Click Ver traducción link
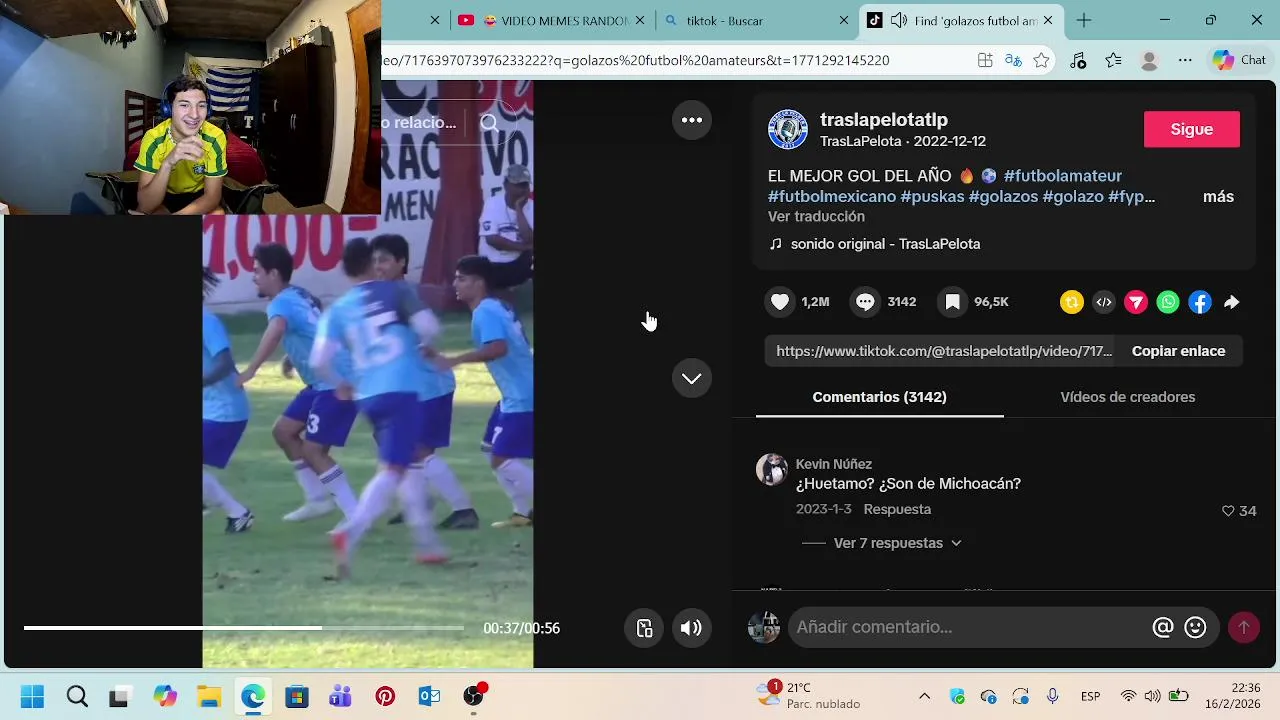Viewport: 1280px width, 720px height. [816, 217]
